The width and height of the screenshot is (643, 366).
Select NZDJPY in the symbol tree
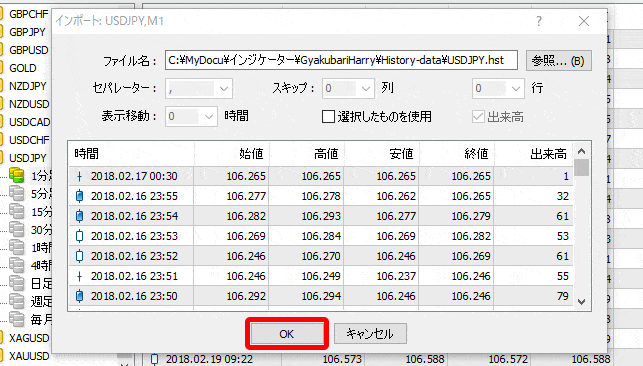coord(28,86)
